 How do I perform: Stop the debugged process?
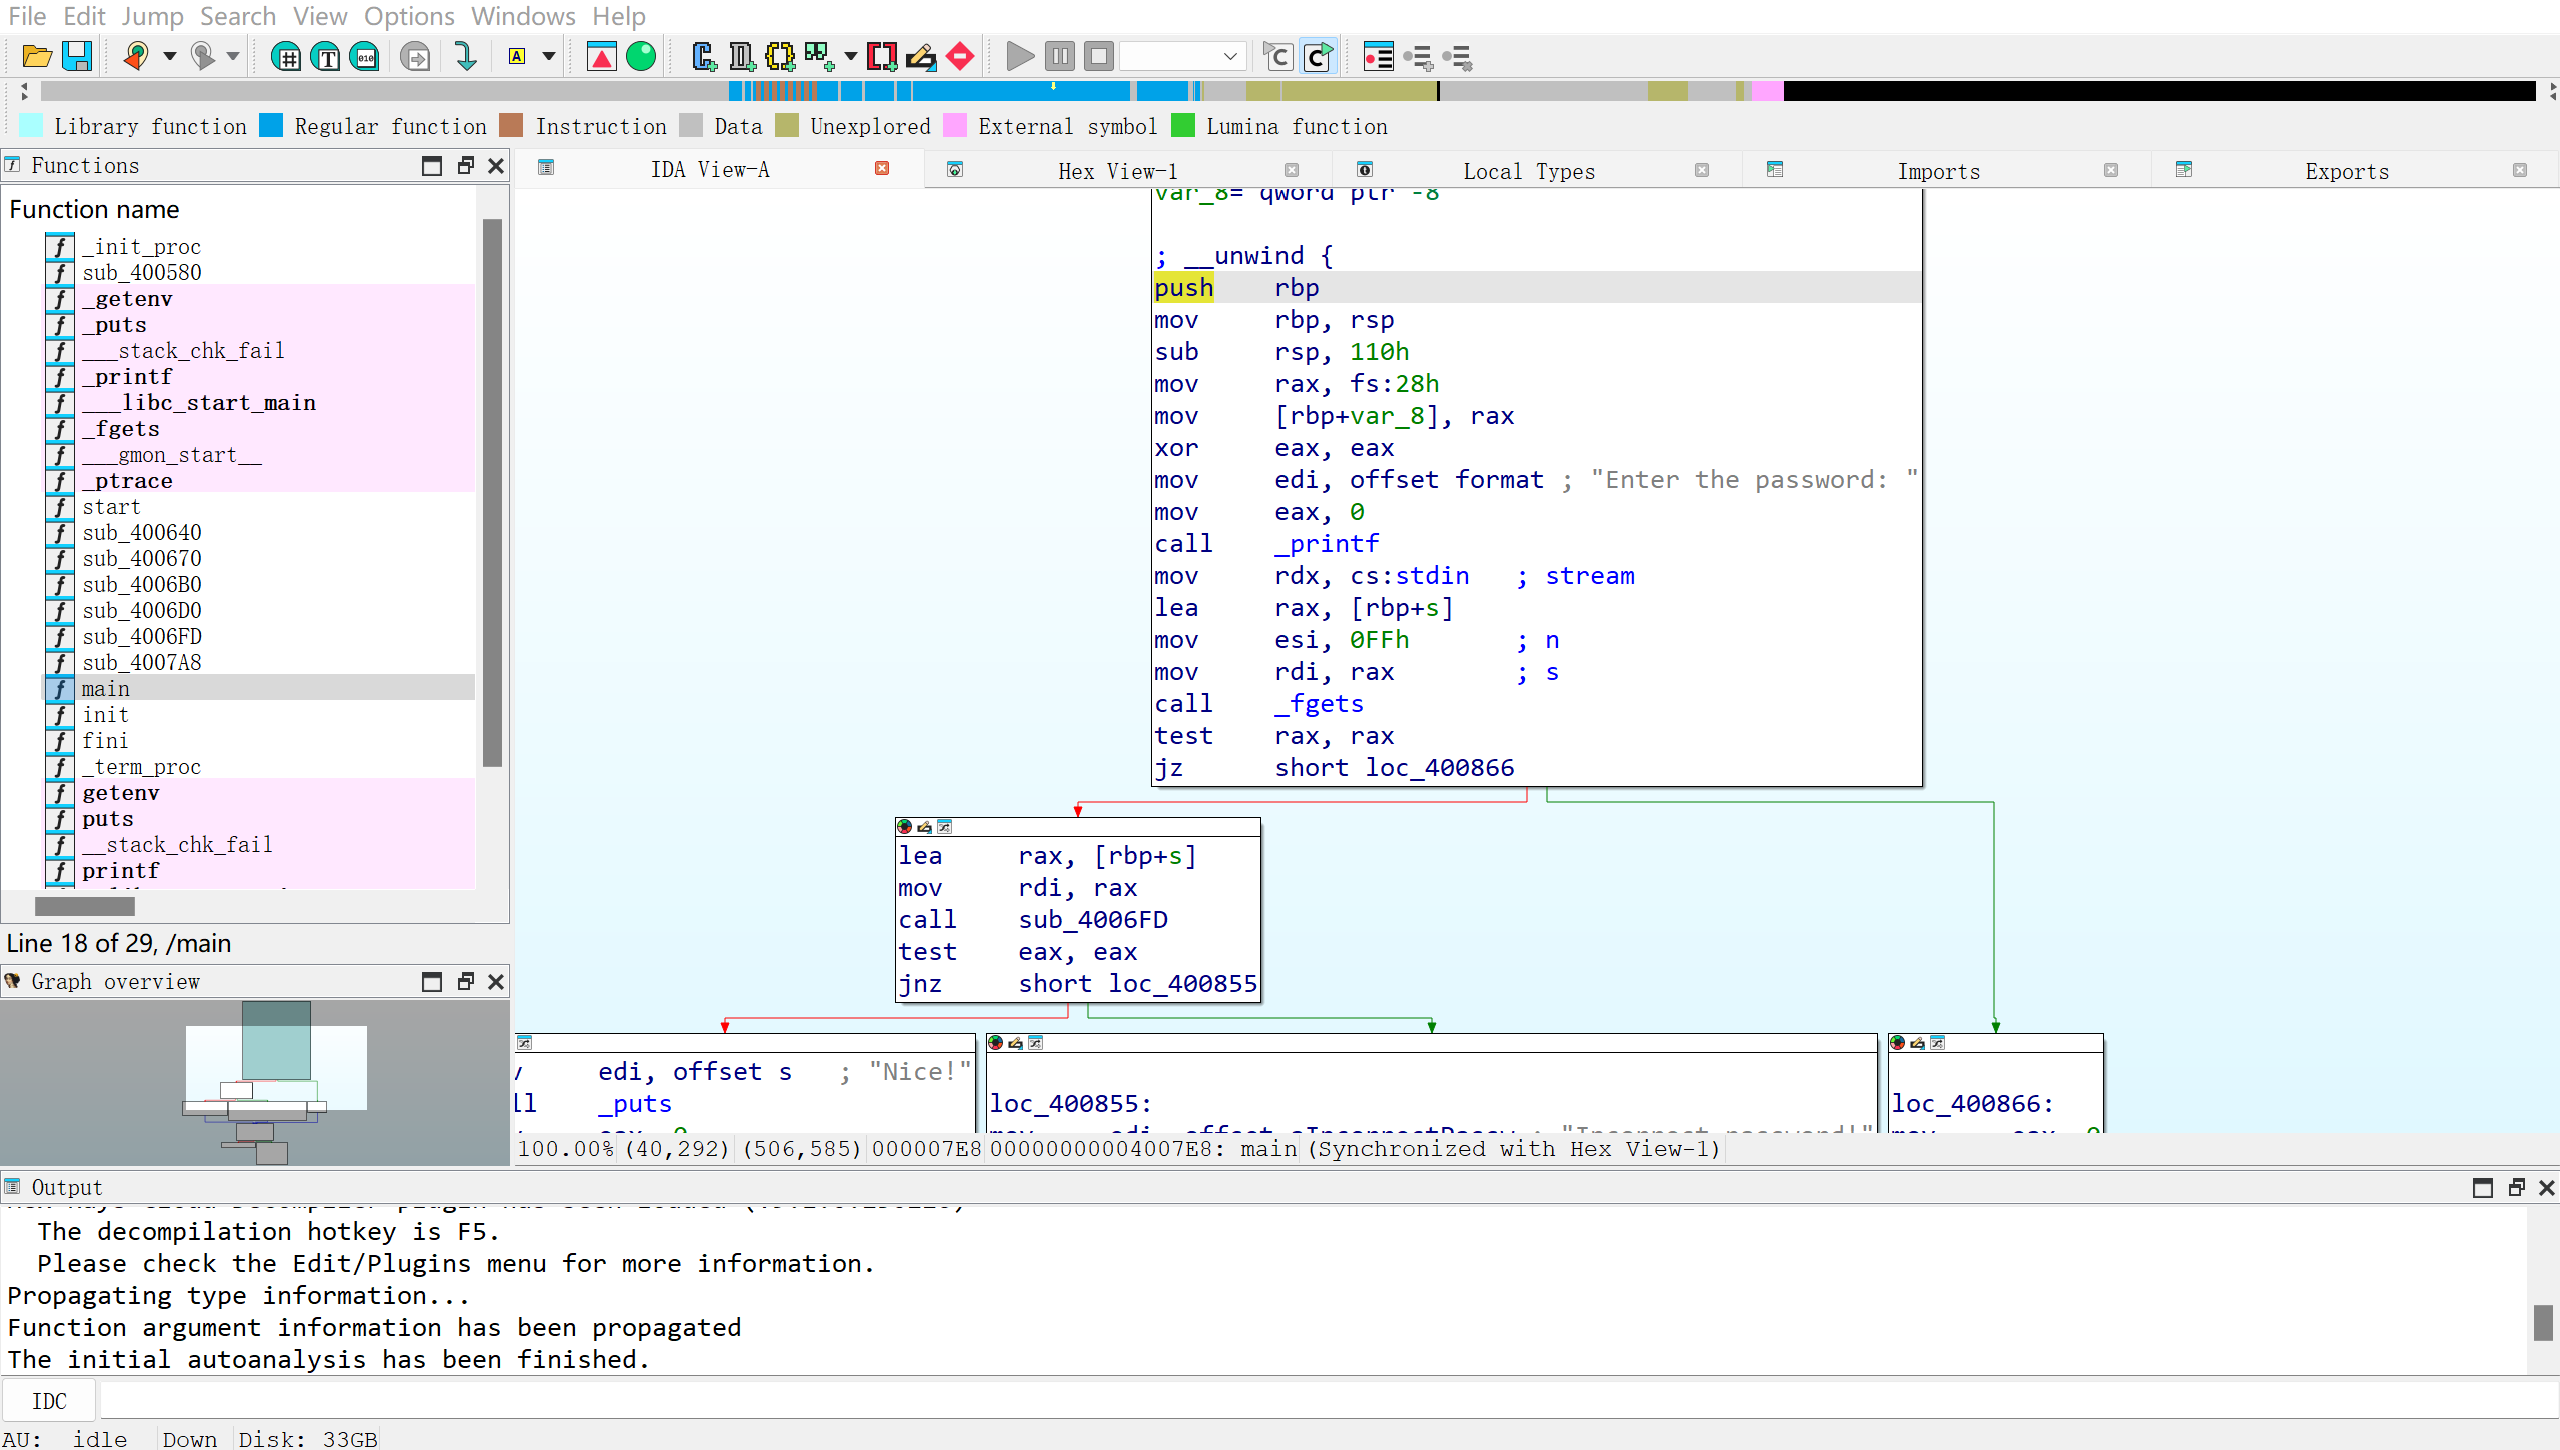1097,56
